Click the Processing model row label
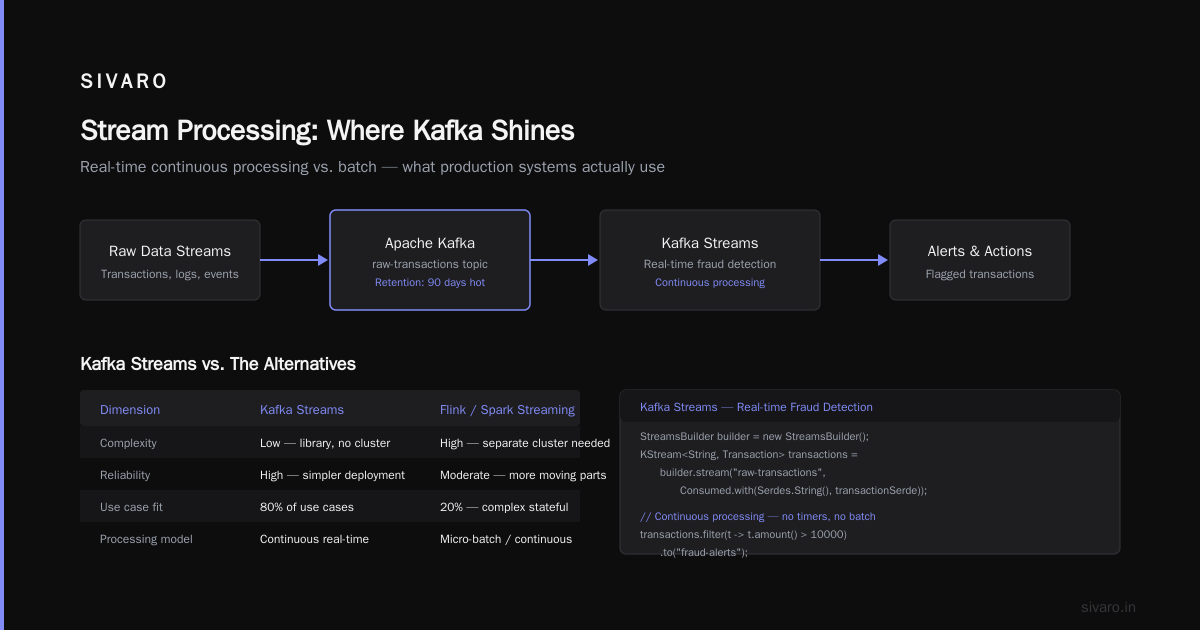 [146, 539]
